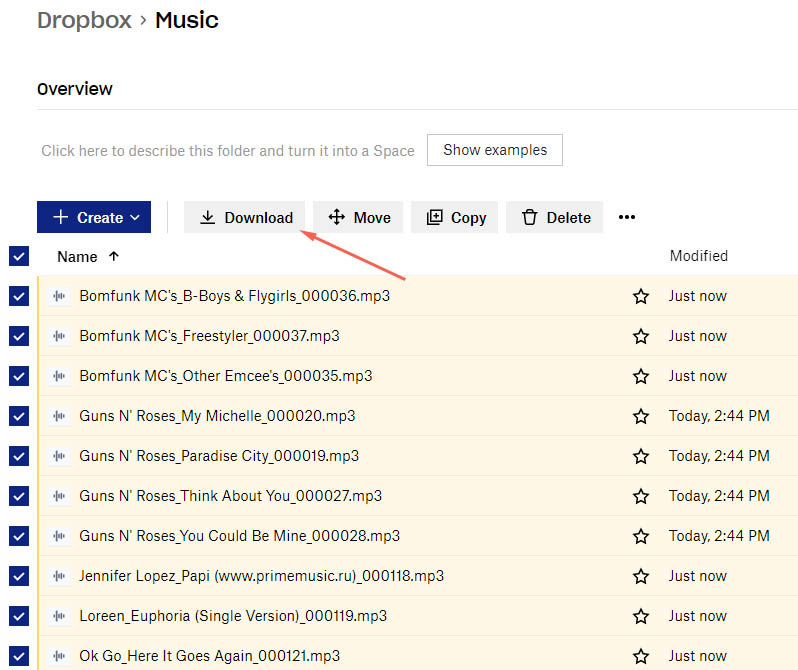Image resolution: width=798 pixels, height=670 pixels.
Task: Click audio icon of Guns N' Roses_You Could Be Mine
Action: [59, 536]
